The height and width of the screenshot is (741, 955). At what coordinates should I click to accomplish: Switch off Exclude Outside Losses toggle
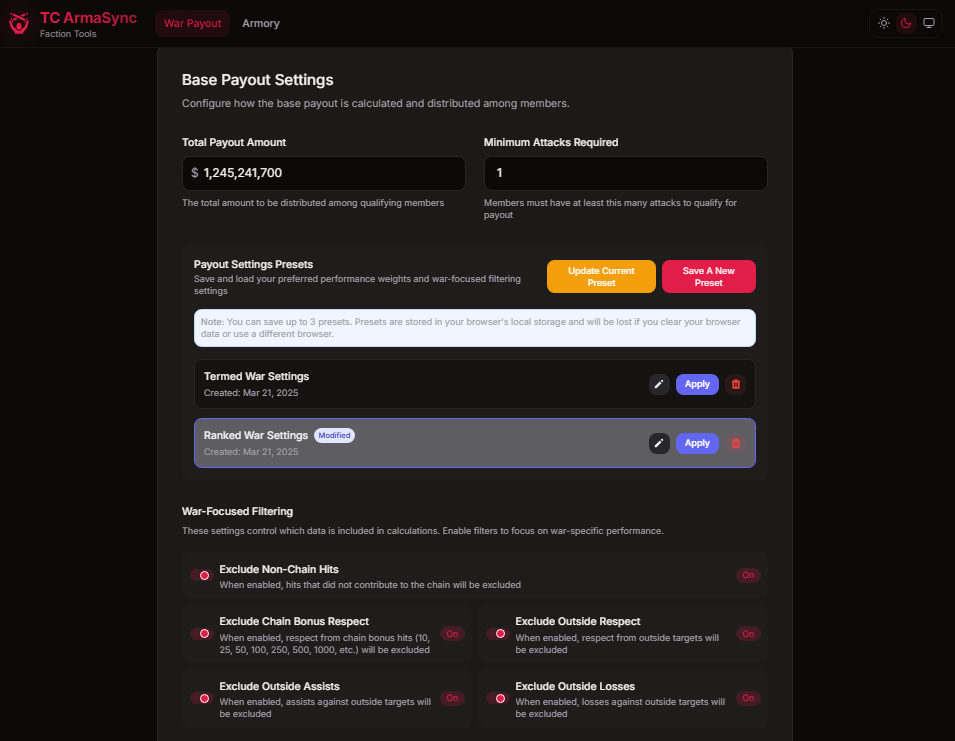click(x=497, y=698)
